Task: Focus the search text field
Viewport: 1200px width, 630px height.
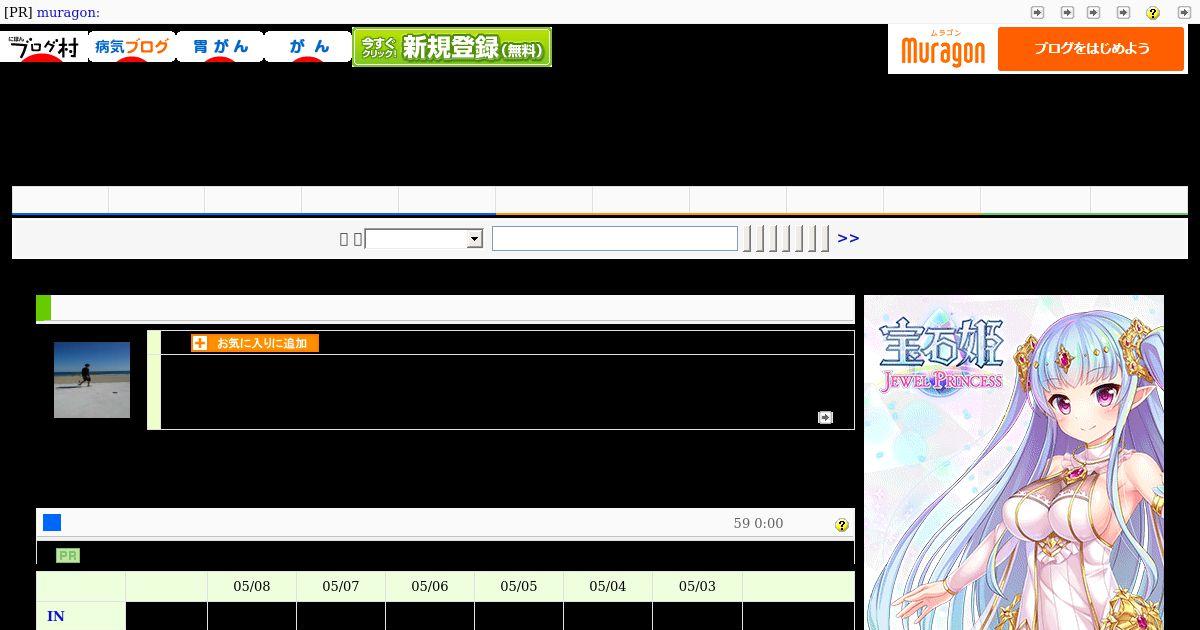Action: click(x=615, y=238)
